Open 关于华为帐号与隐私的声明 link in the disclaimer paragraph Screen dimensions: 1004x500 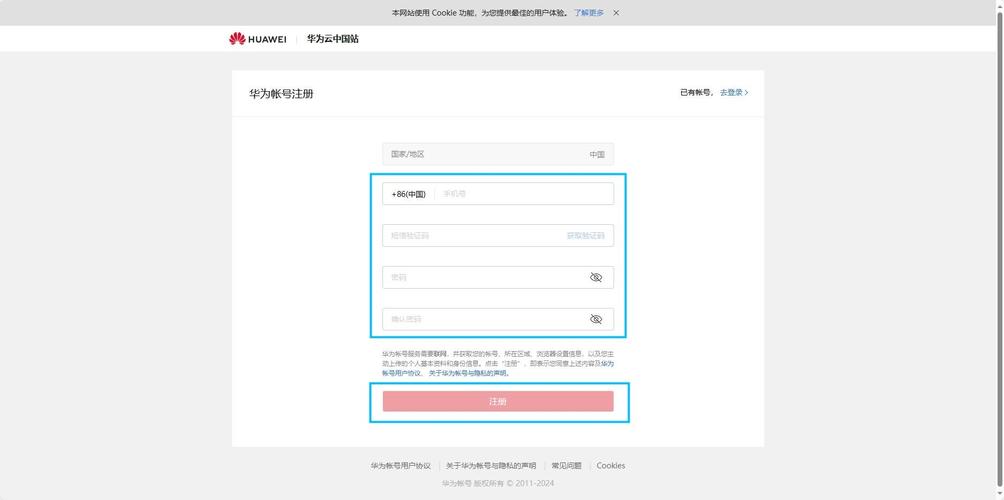pos(469,373)
